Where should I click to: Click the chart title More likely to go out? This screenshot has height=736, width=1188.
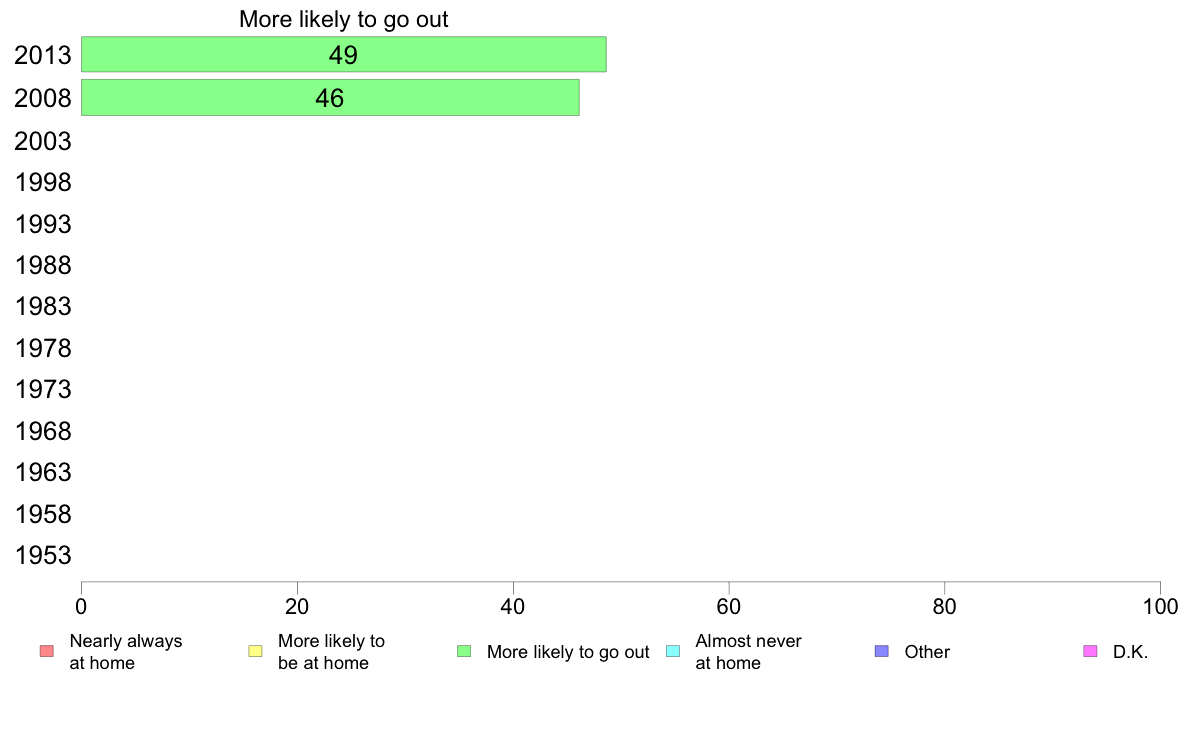click(x=343, y=19)
